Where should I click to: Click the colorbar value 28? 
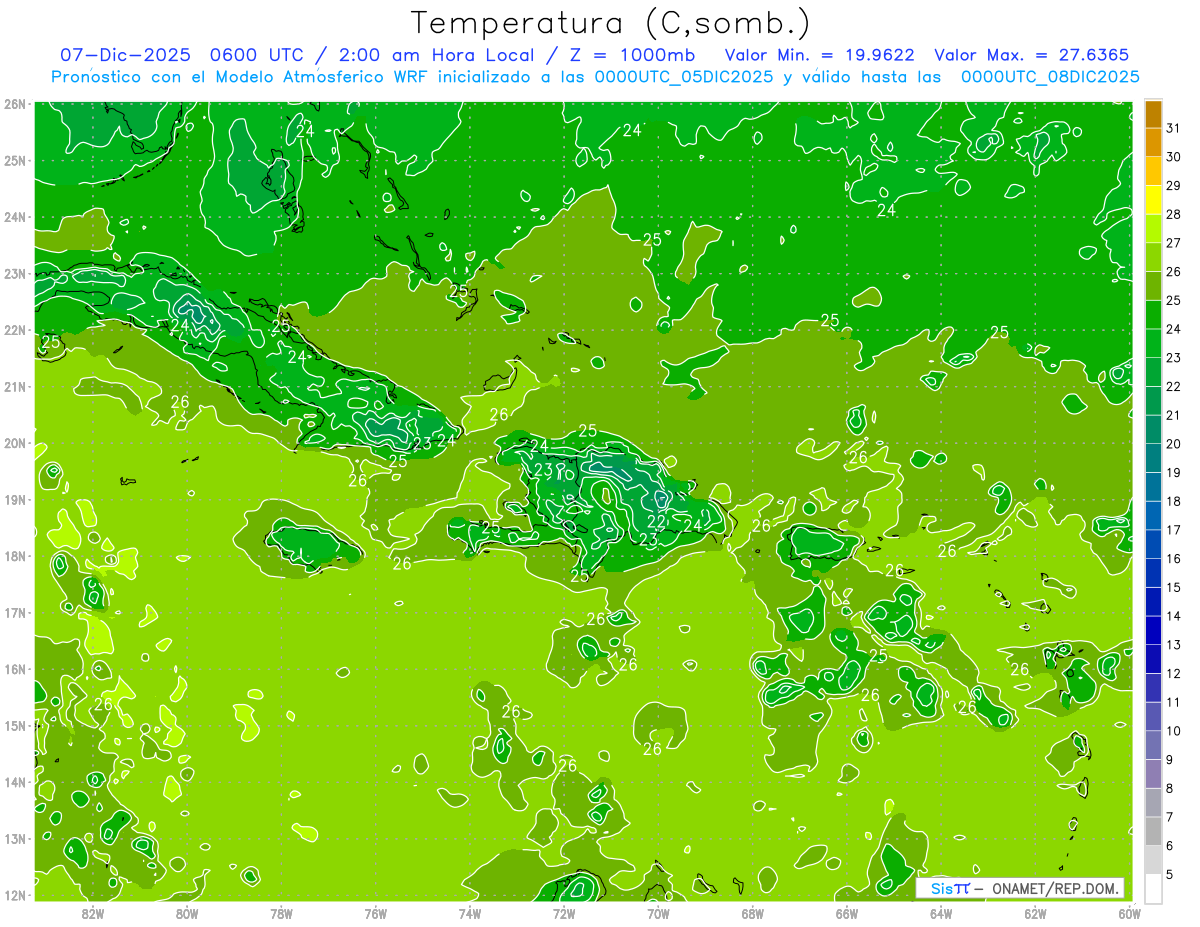coord(1174,214)
